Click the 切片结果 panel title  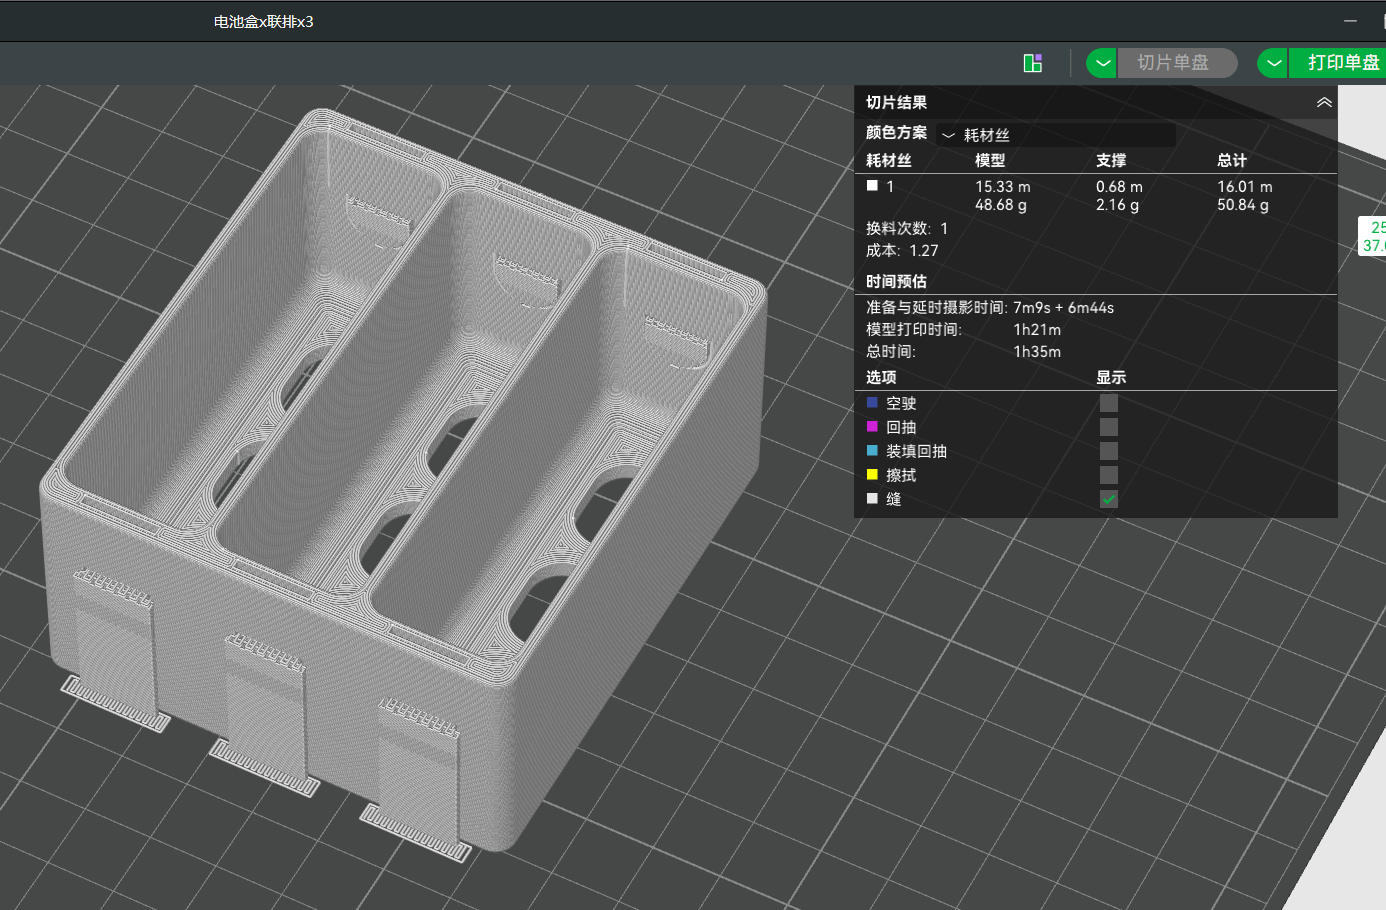click(896, 103)
